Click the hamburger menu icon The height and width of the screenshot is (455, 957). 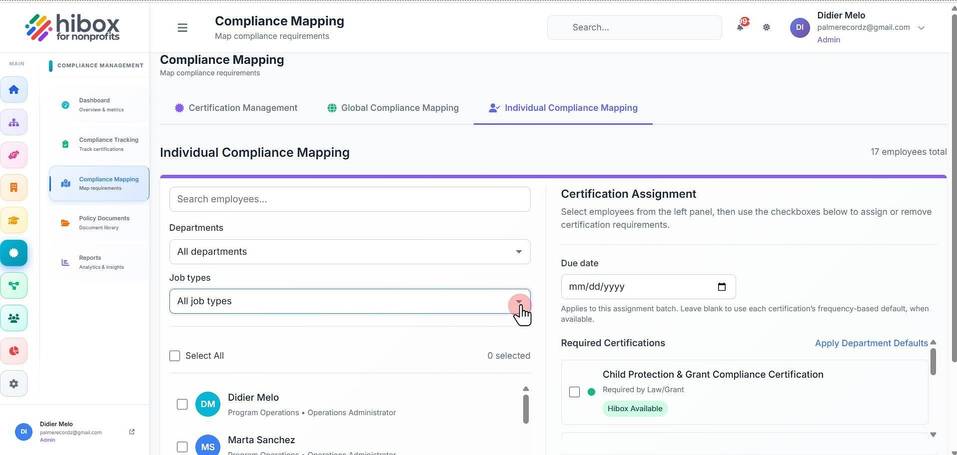(182, 27)
